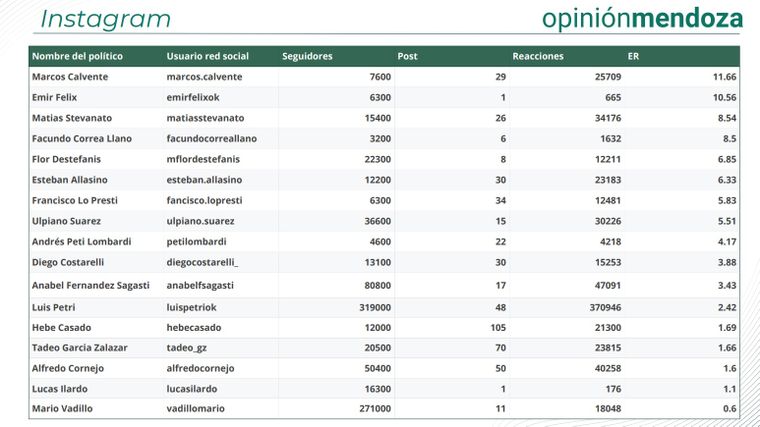Select Ulpiano Suarez's followers value 36600
Image resolution: width=760 pixels, height=427 pixels.
coord(374,221)
